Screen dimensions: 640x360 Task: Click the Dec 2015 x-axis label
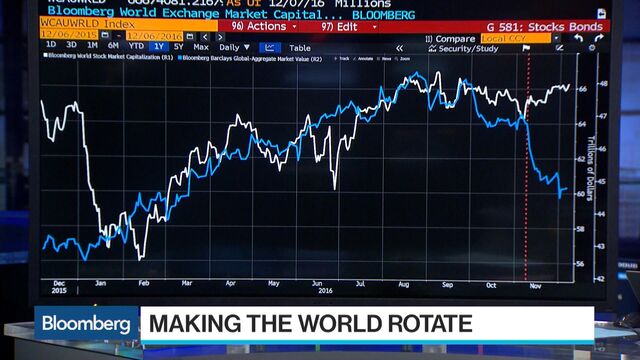(x=59, y=287)
